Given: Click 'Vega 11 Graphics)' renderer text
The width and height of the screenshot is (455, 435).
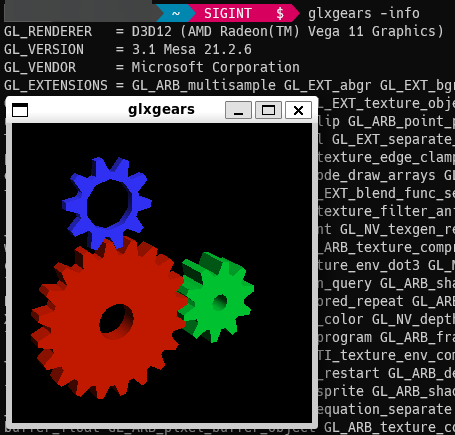Looking at the screenshot, I should point(376,31).
